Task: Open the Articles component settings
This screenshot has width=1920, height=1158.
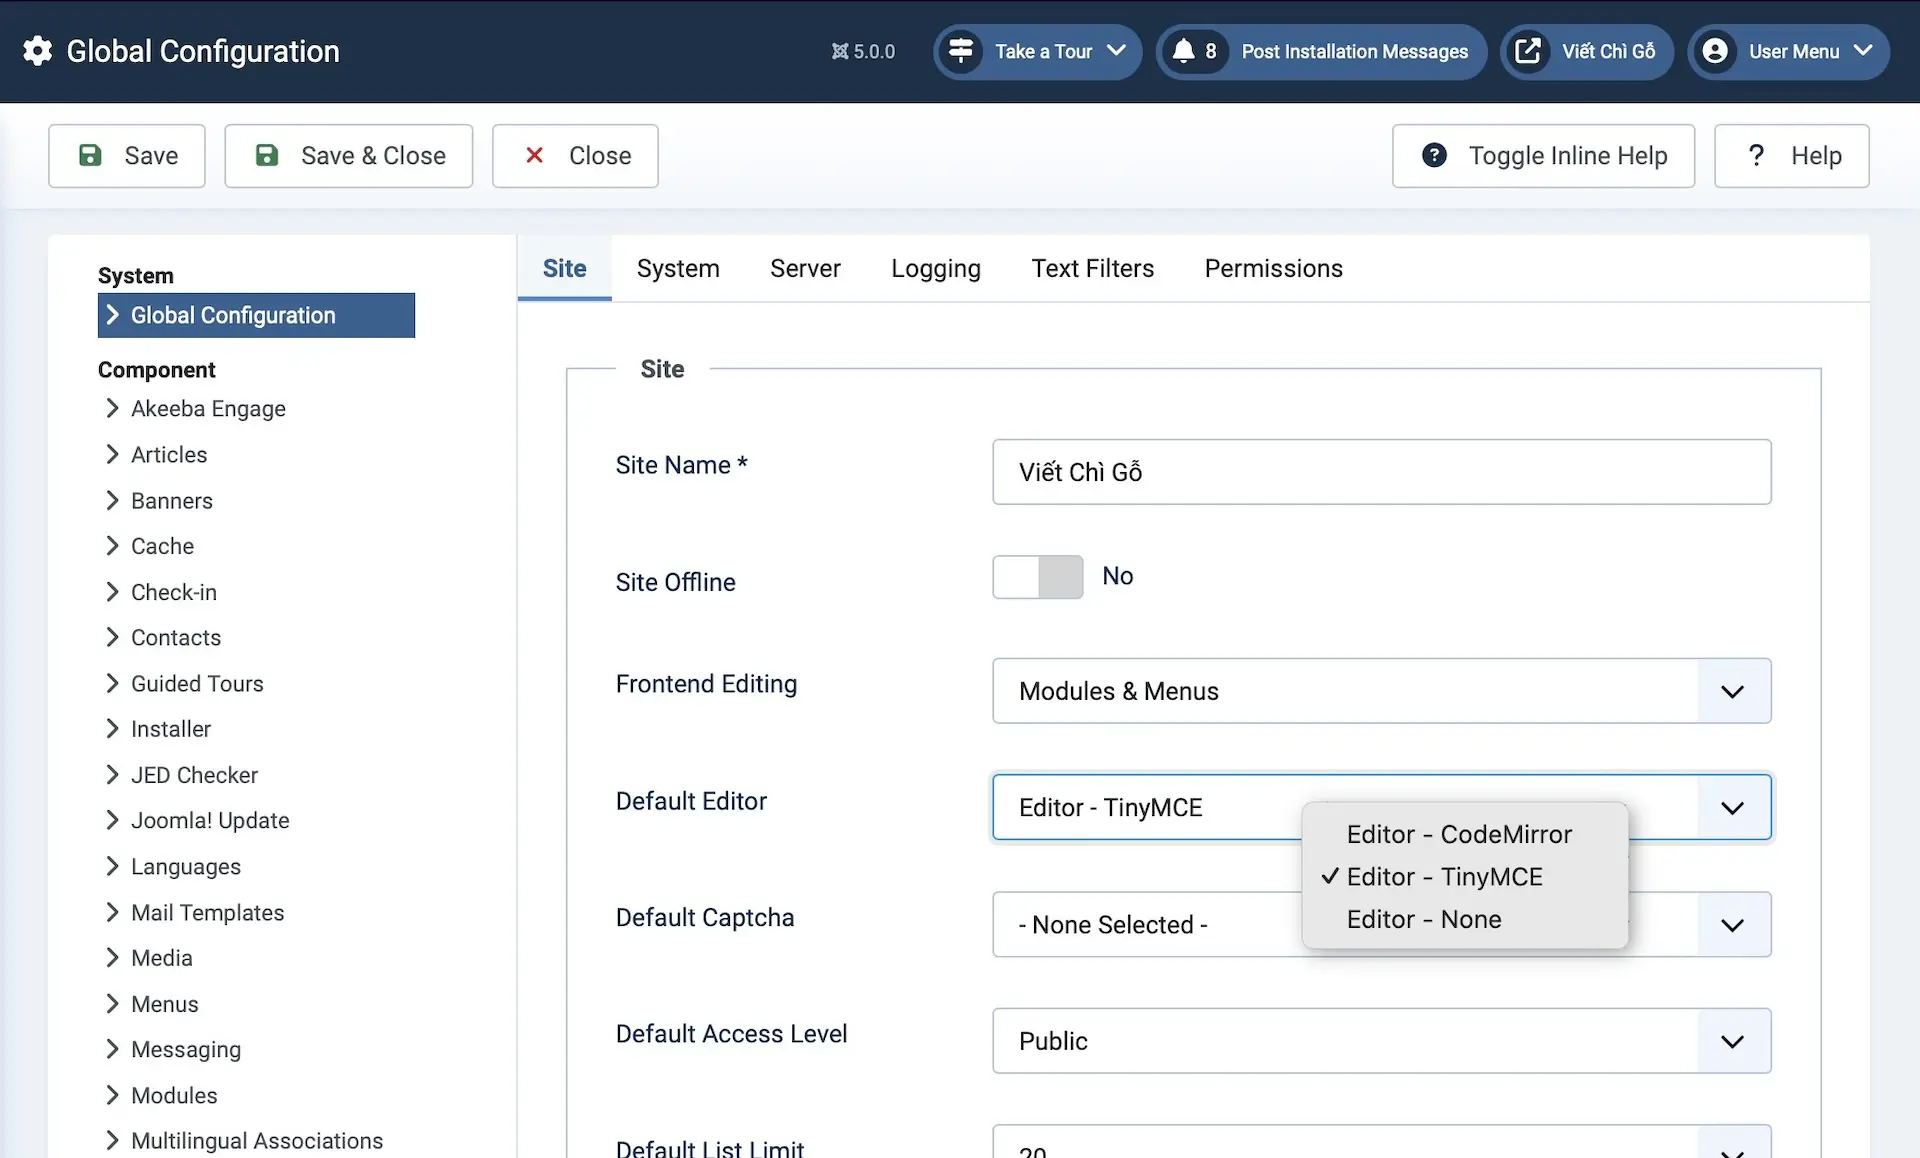Action: 169,454
